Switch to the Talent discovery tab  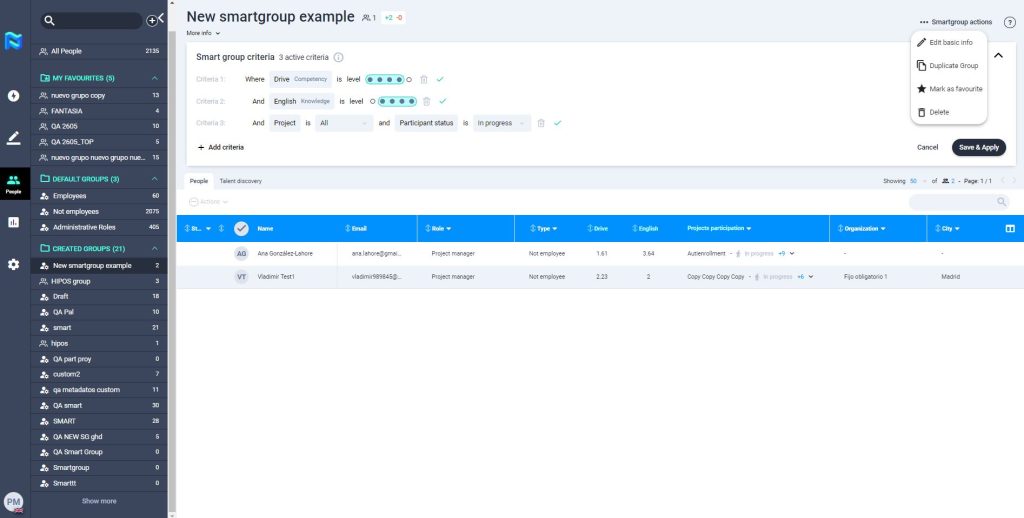[241, 181]
